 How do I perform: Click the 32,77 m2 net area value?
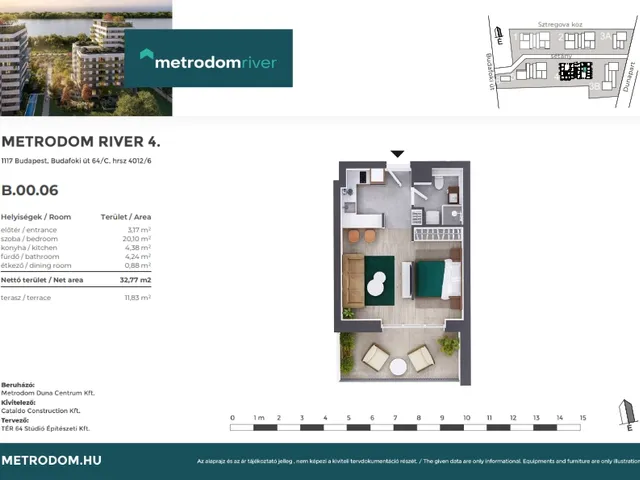[x=136, y=280]
